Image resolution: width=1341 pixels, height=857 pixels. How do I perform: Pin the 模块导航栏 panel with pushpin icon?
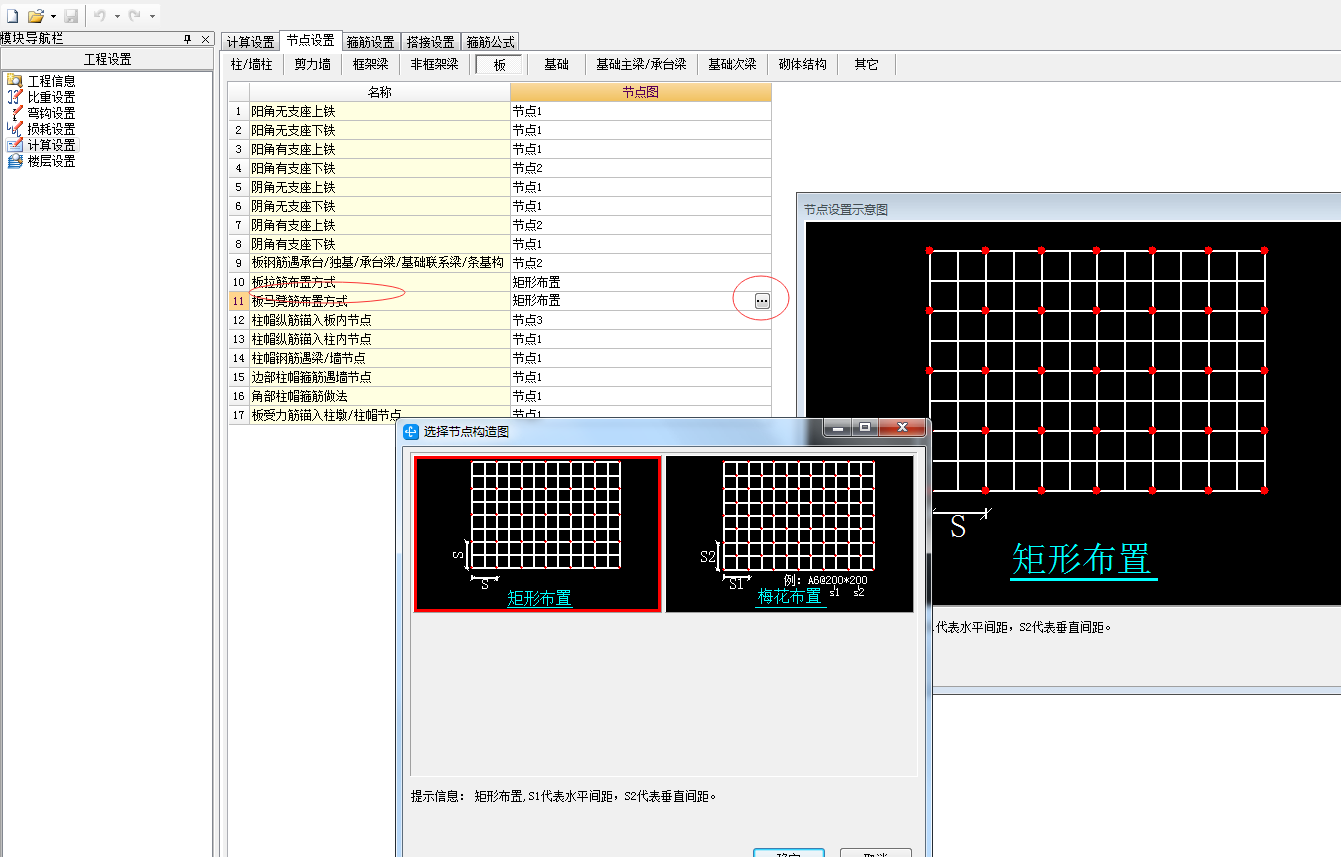point(187,39)
